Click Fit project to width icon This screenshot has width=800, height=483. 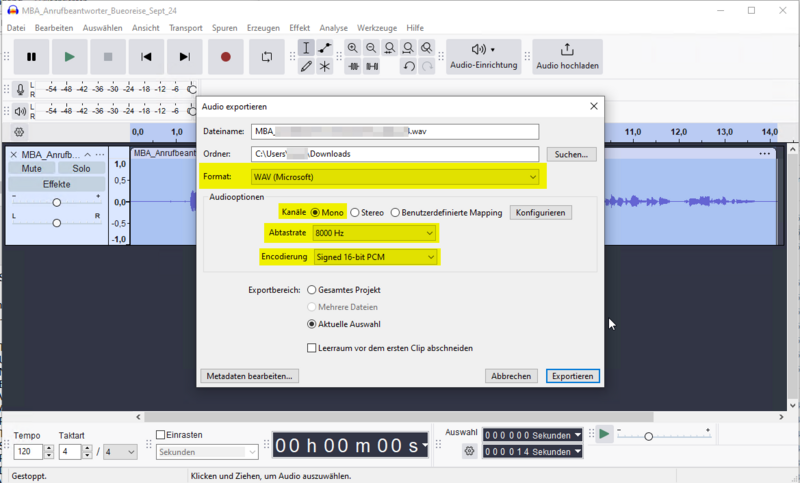tap(408, 48)
